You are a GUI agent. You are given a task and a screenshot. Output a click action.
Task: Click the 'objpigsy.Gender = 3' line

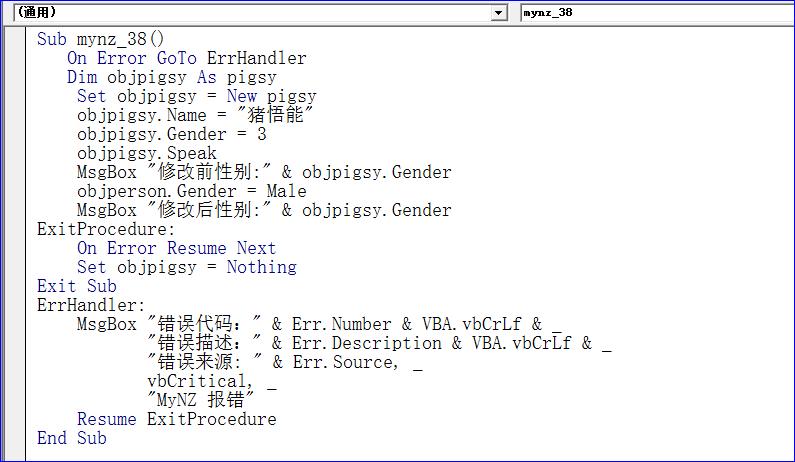(172, 134)
